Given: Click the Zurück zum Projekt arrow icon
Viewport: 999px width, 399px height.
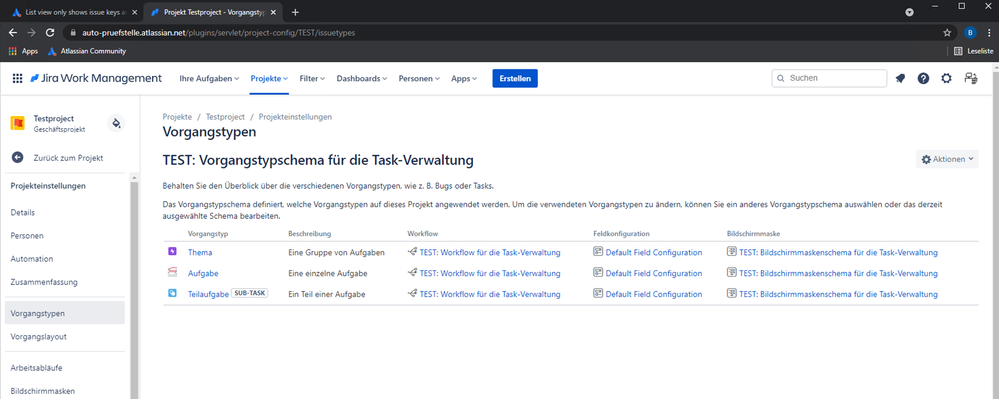Looking at the screenshot, I should click(x=18, y=158).
